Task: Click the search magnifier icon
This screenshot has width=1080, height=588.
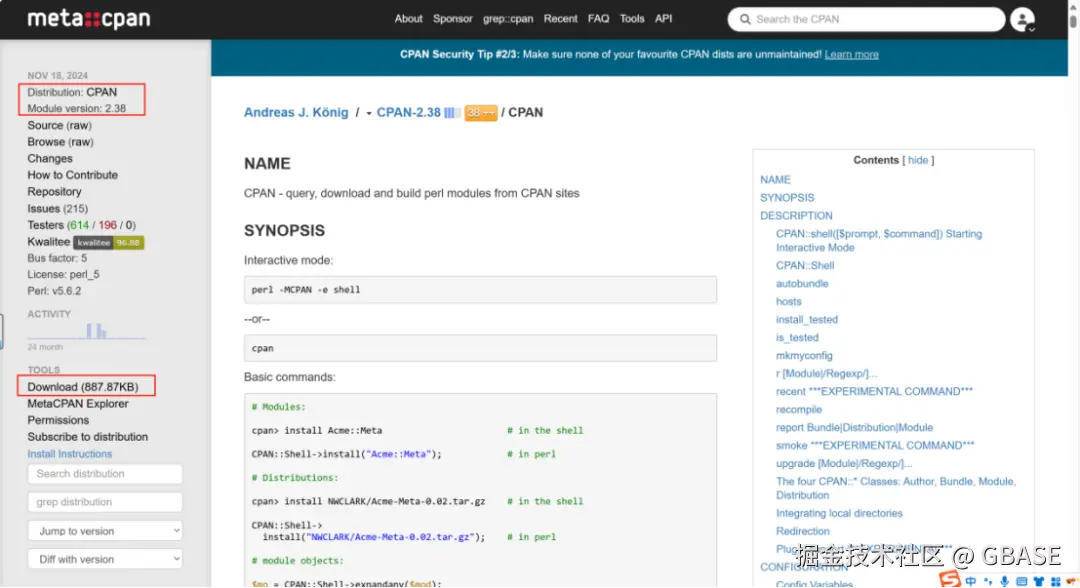Action: pyautogui.click(x=745, y=19)
